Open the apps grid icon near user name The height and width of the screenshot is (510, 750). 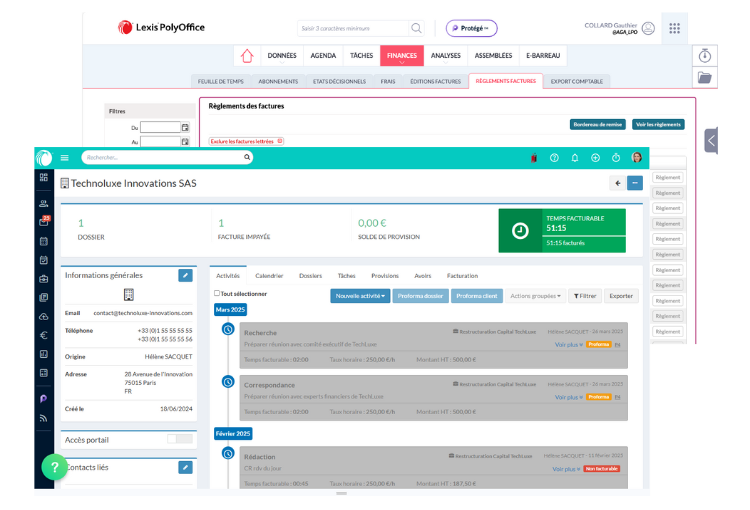pyautogui.click(x=675, y=28)
